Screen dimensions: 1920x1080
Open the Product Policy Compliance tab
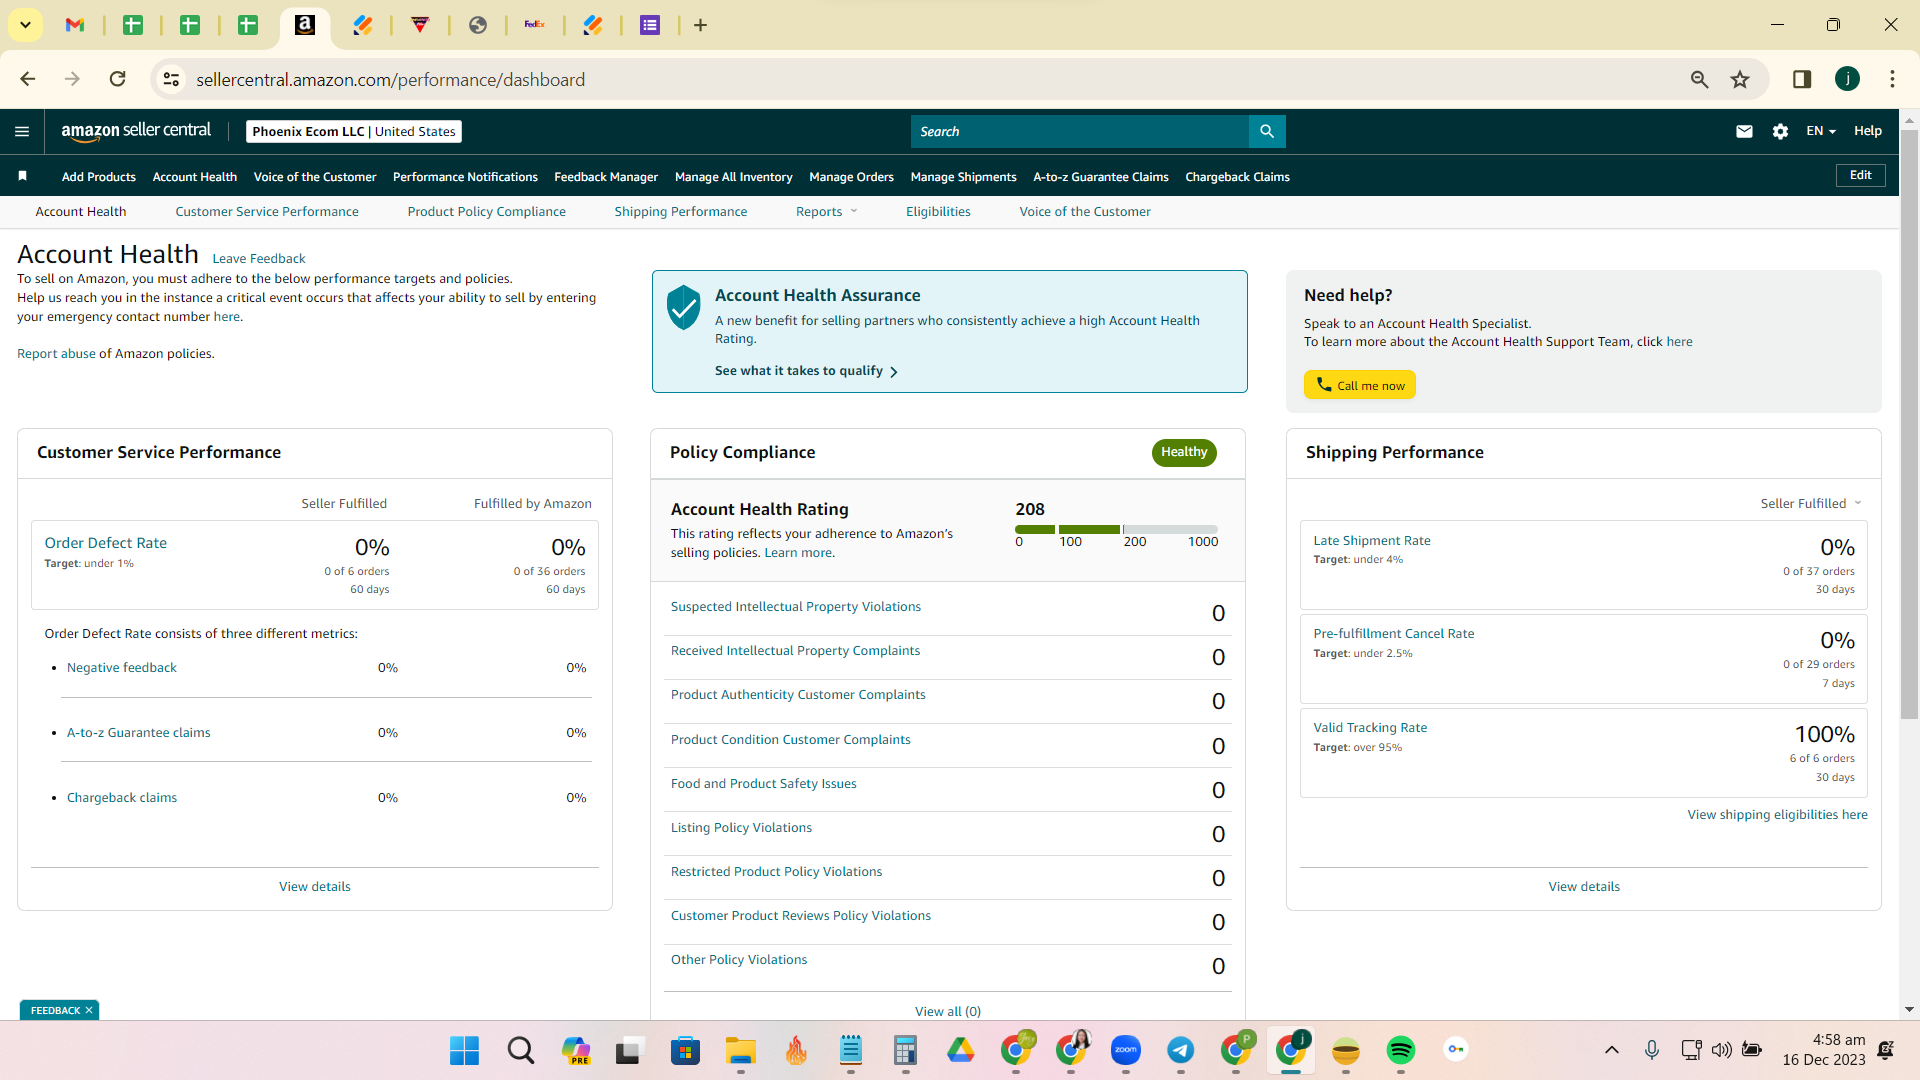[x=486, y=211]
